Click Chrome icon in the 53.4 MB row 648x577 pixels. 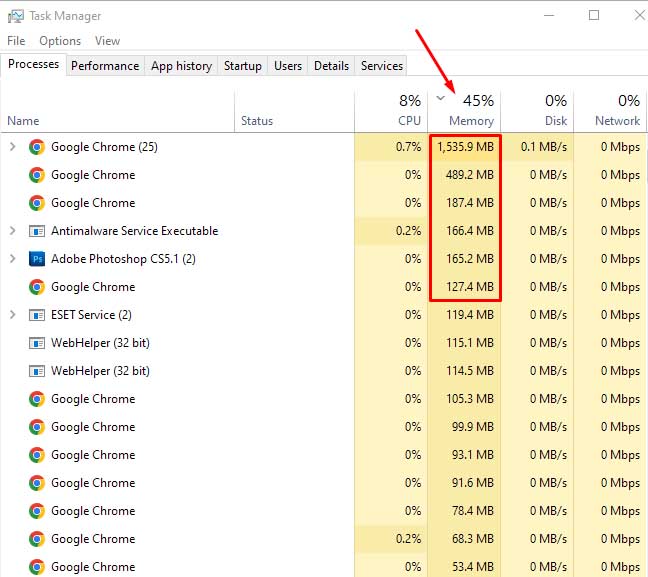point(37,567)
